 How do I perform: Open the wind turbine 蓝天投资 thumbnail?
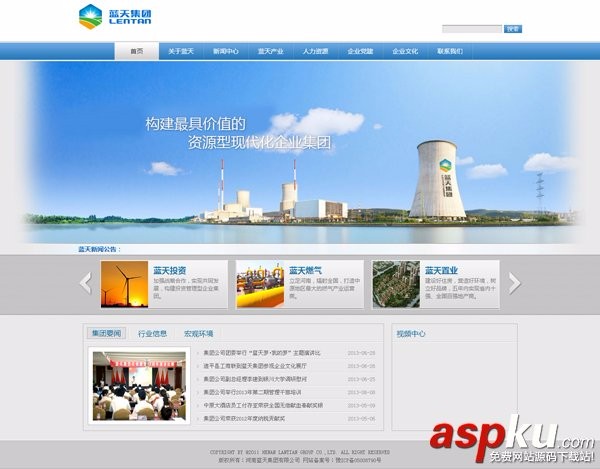124,284
